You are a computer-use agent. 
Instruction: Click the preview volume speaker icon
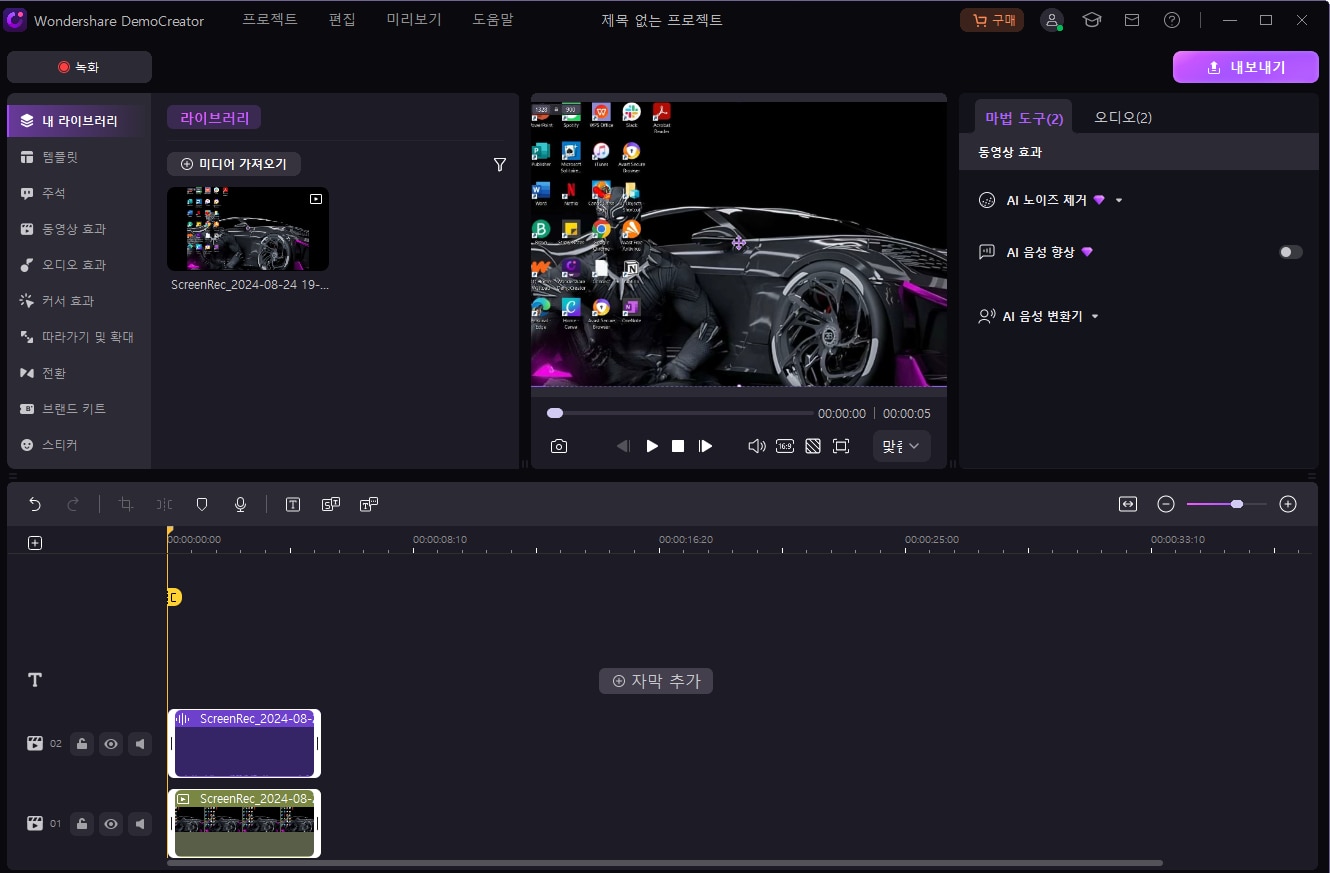pos(757,446)
